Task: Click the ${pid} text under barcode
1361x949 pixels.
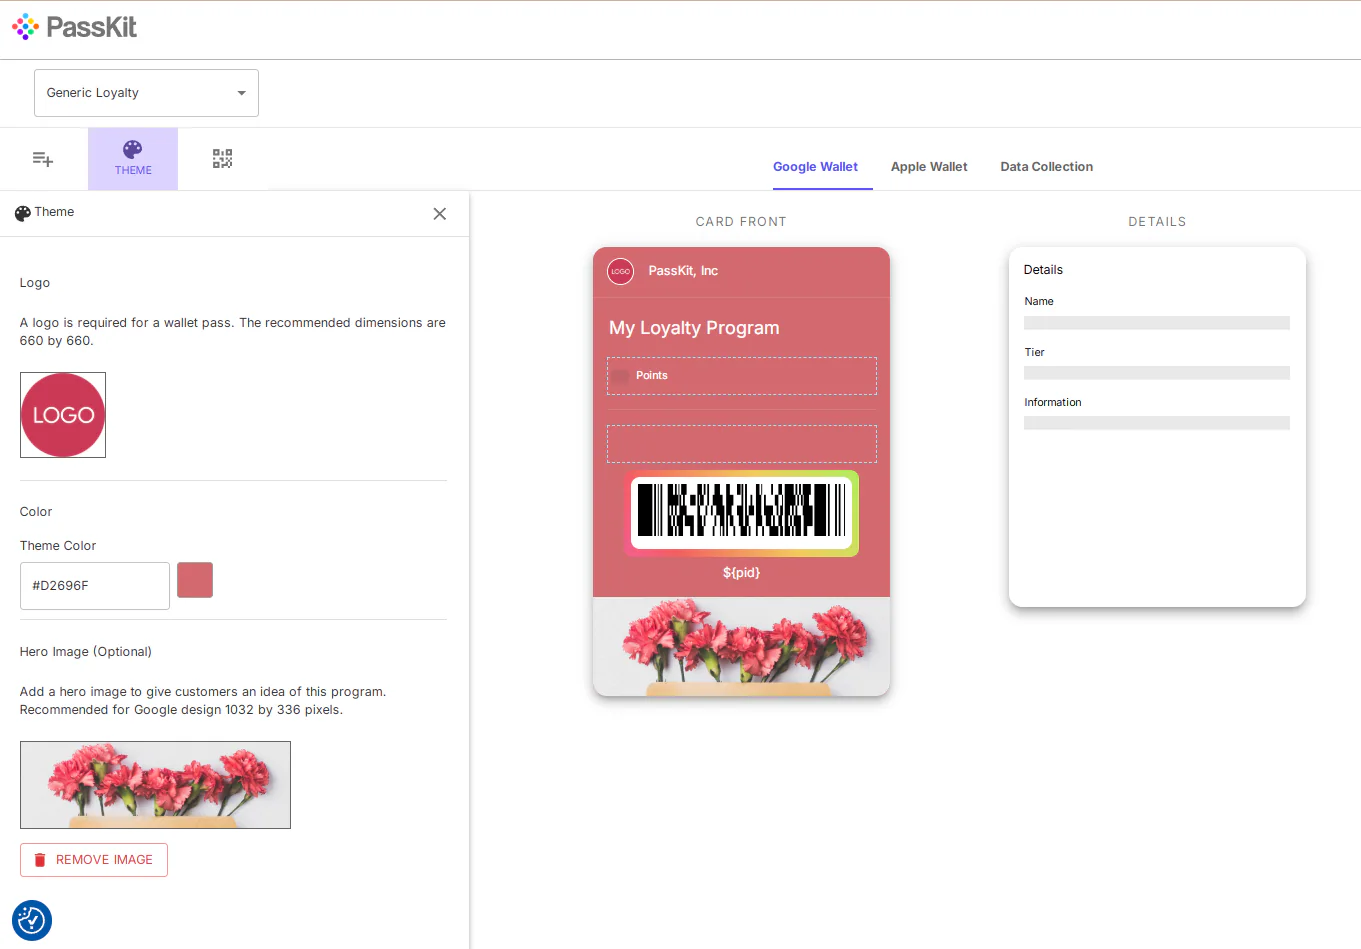Action: (x=742, y=573)
